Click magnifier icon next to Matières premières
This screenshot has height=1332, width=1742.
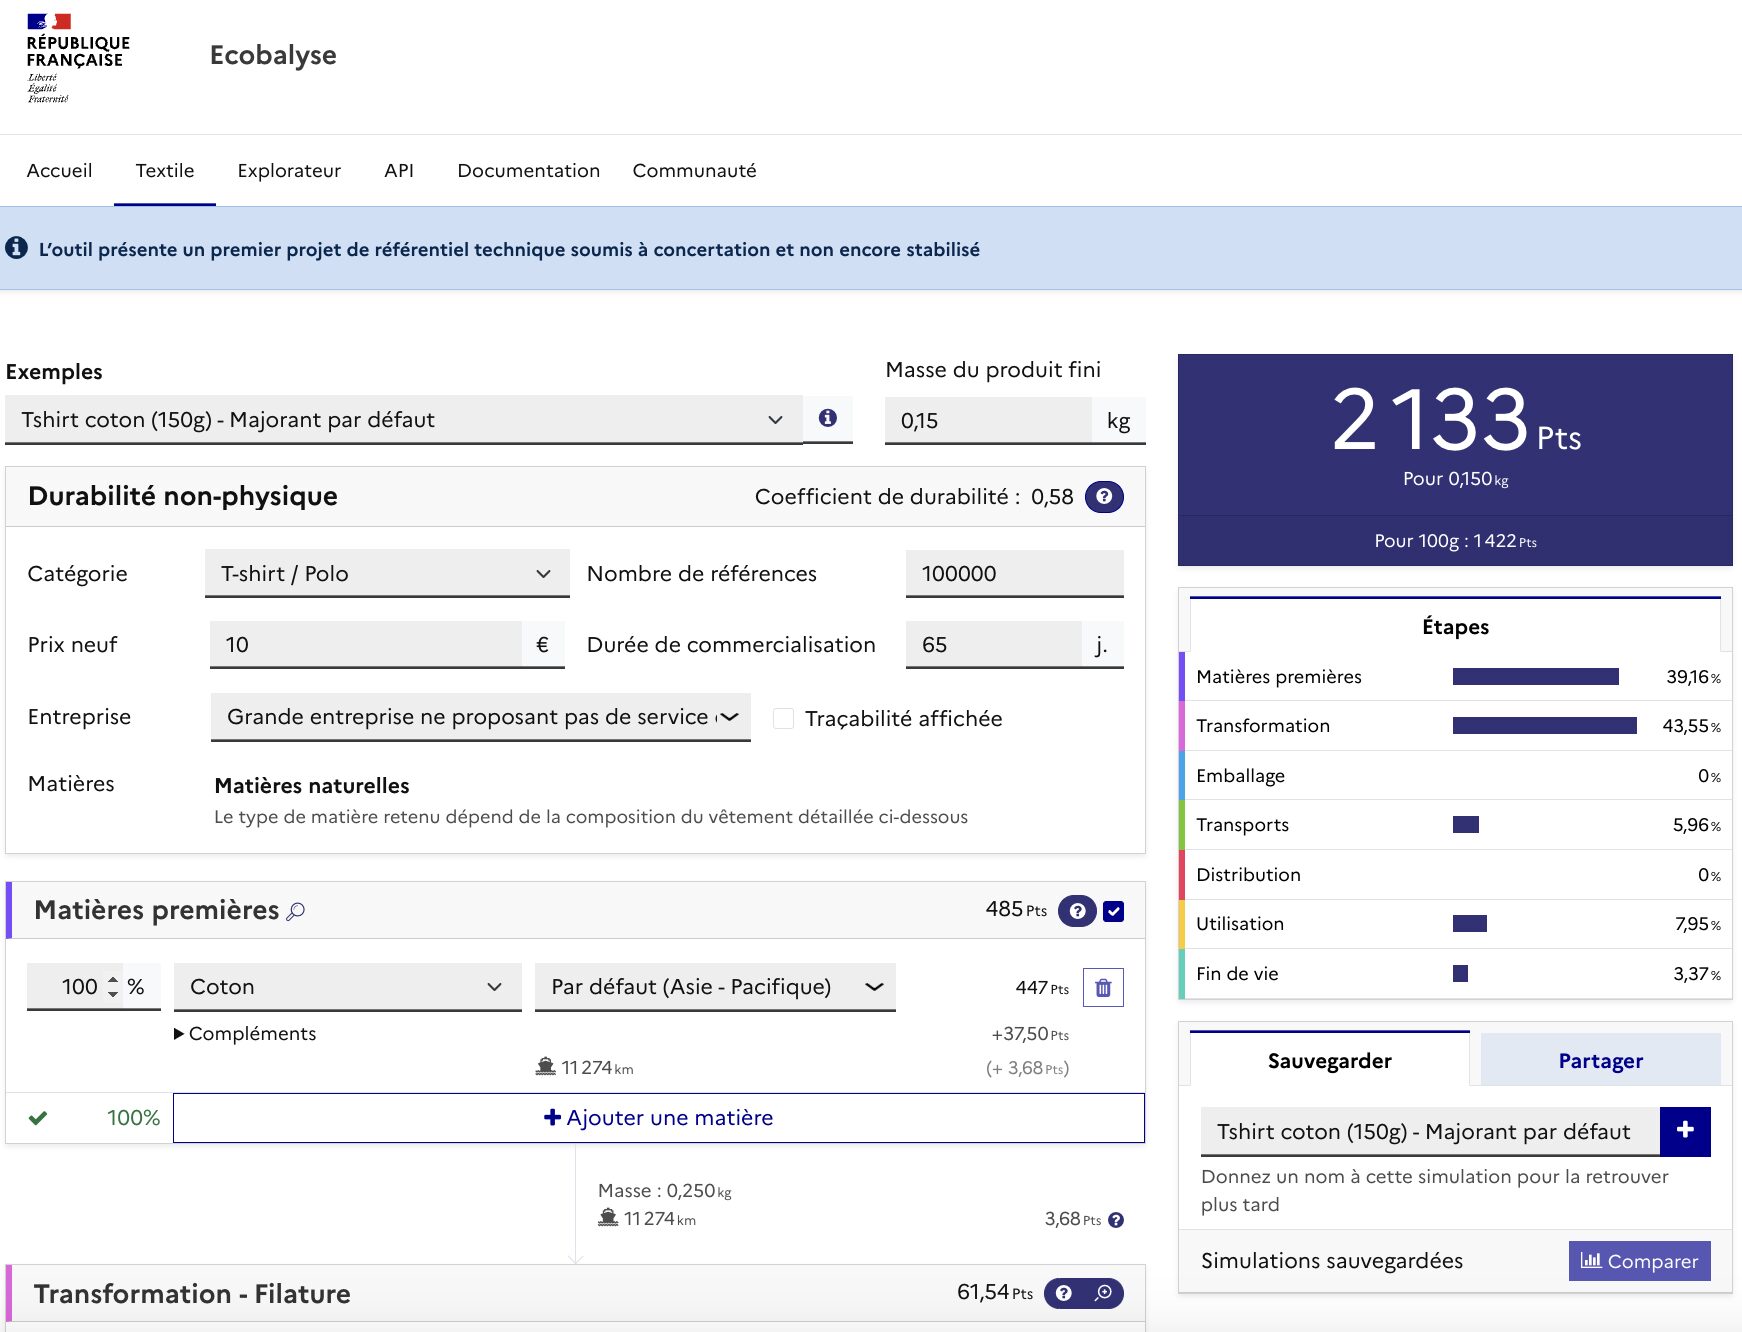(296, 911)
